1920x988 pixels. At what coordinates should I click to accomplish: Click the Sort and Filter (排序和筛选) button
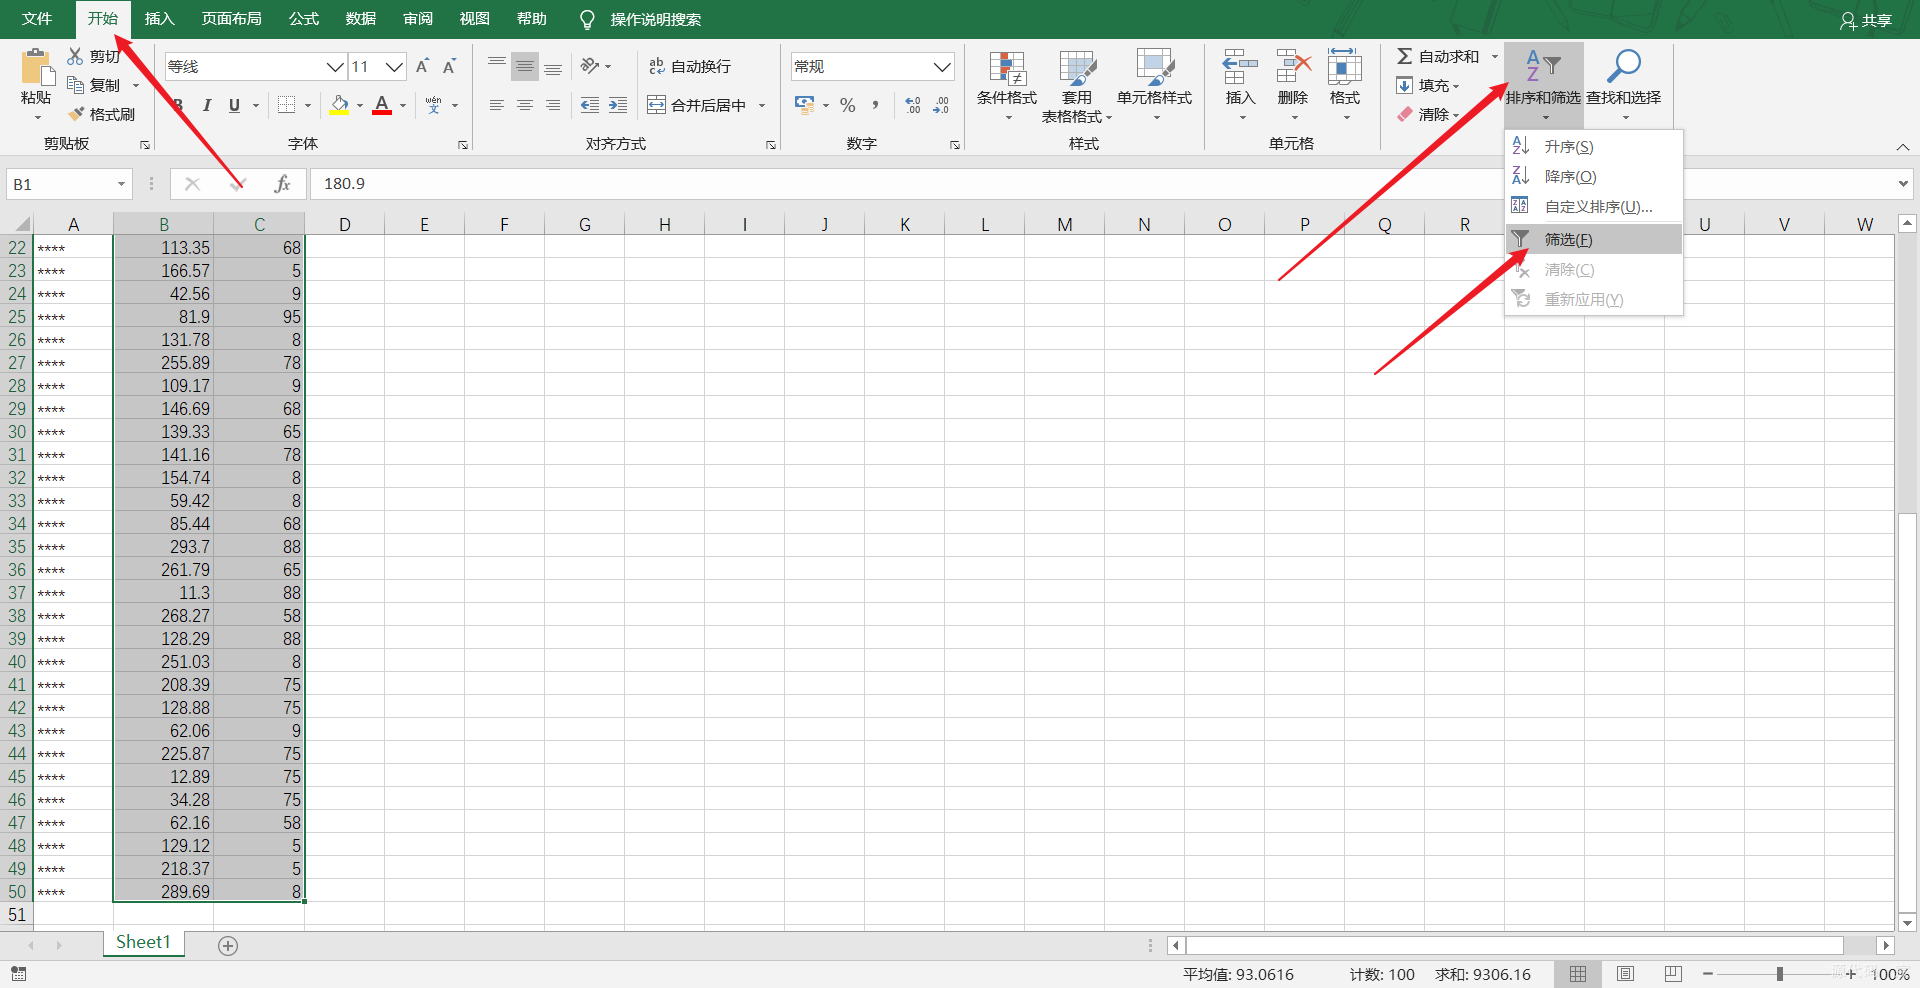[x=1543, y=85]
